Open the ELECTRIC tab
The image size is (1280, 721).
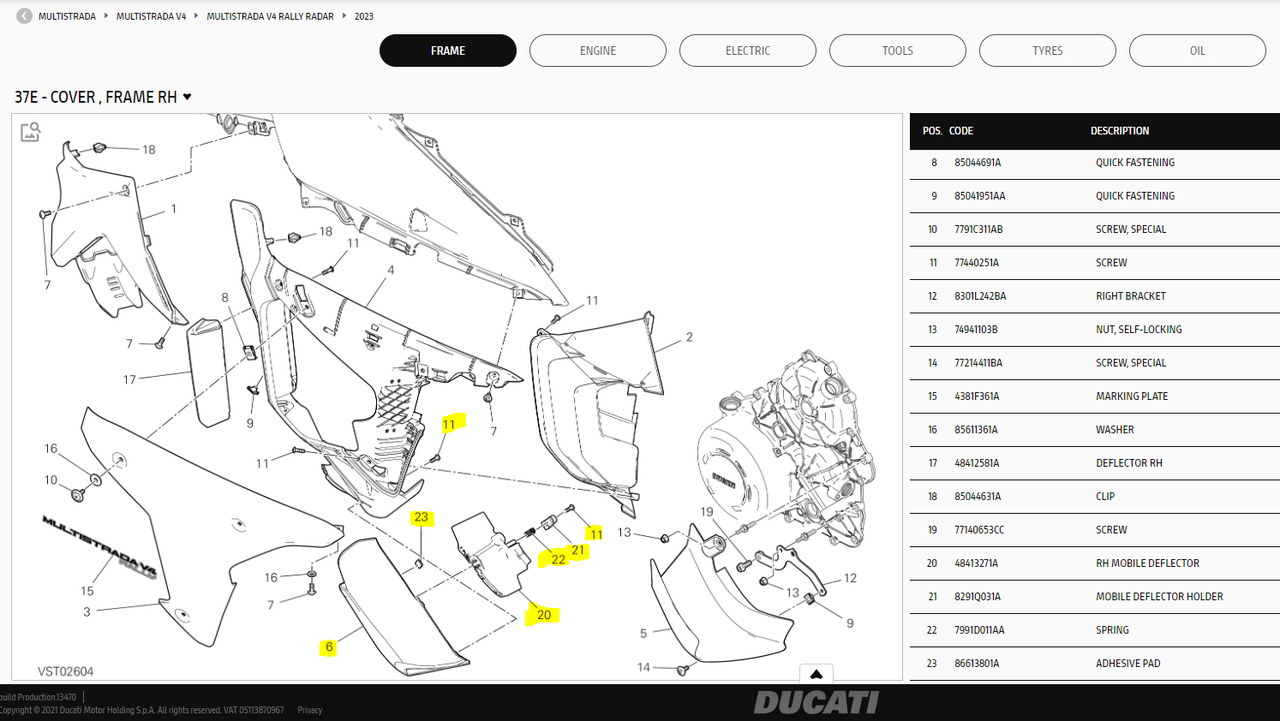(x=748, y=51)
